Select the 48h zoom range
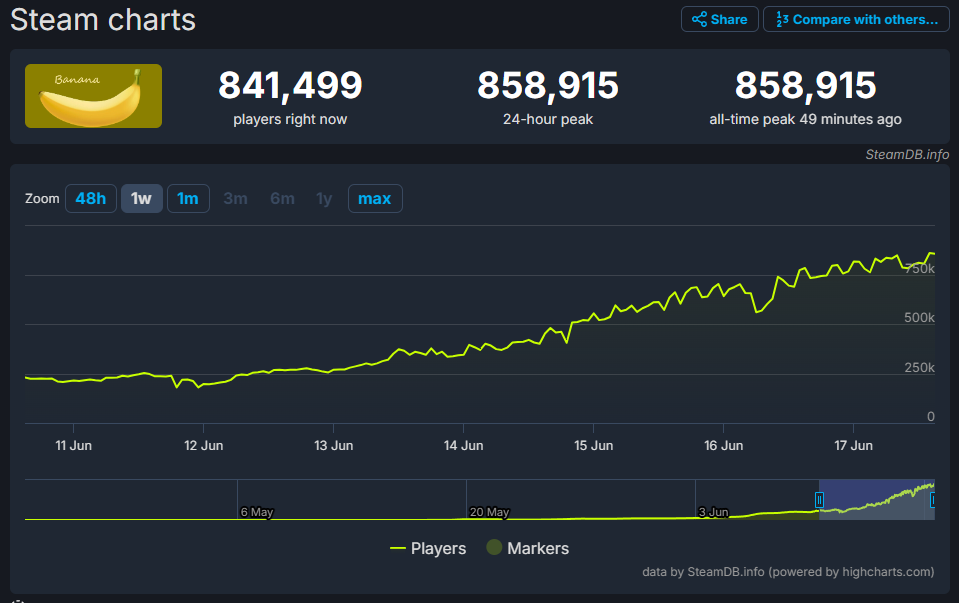Viewport: 959px width, 603px height. [91, 199]
